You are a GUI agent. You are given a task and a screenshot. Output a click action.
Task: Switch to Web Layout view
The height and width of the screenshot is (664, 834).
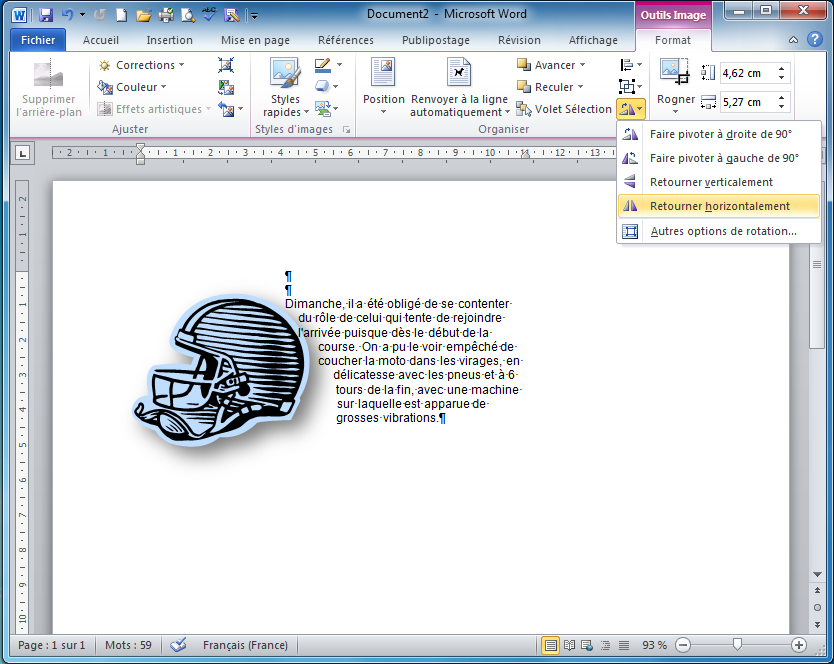pyautogui.click(x=587, y=645)
